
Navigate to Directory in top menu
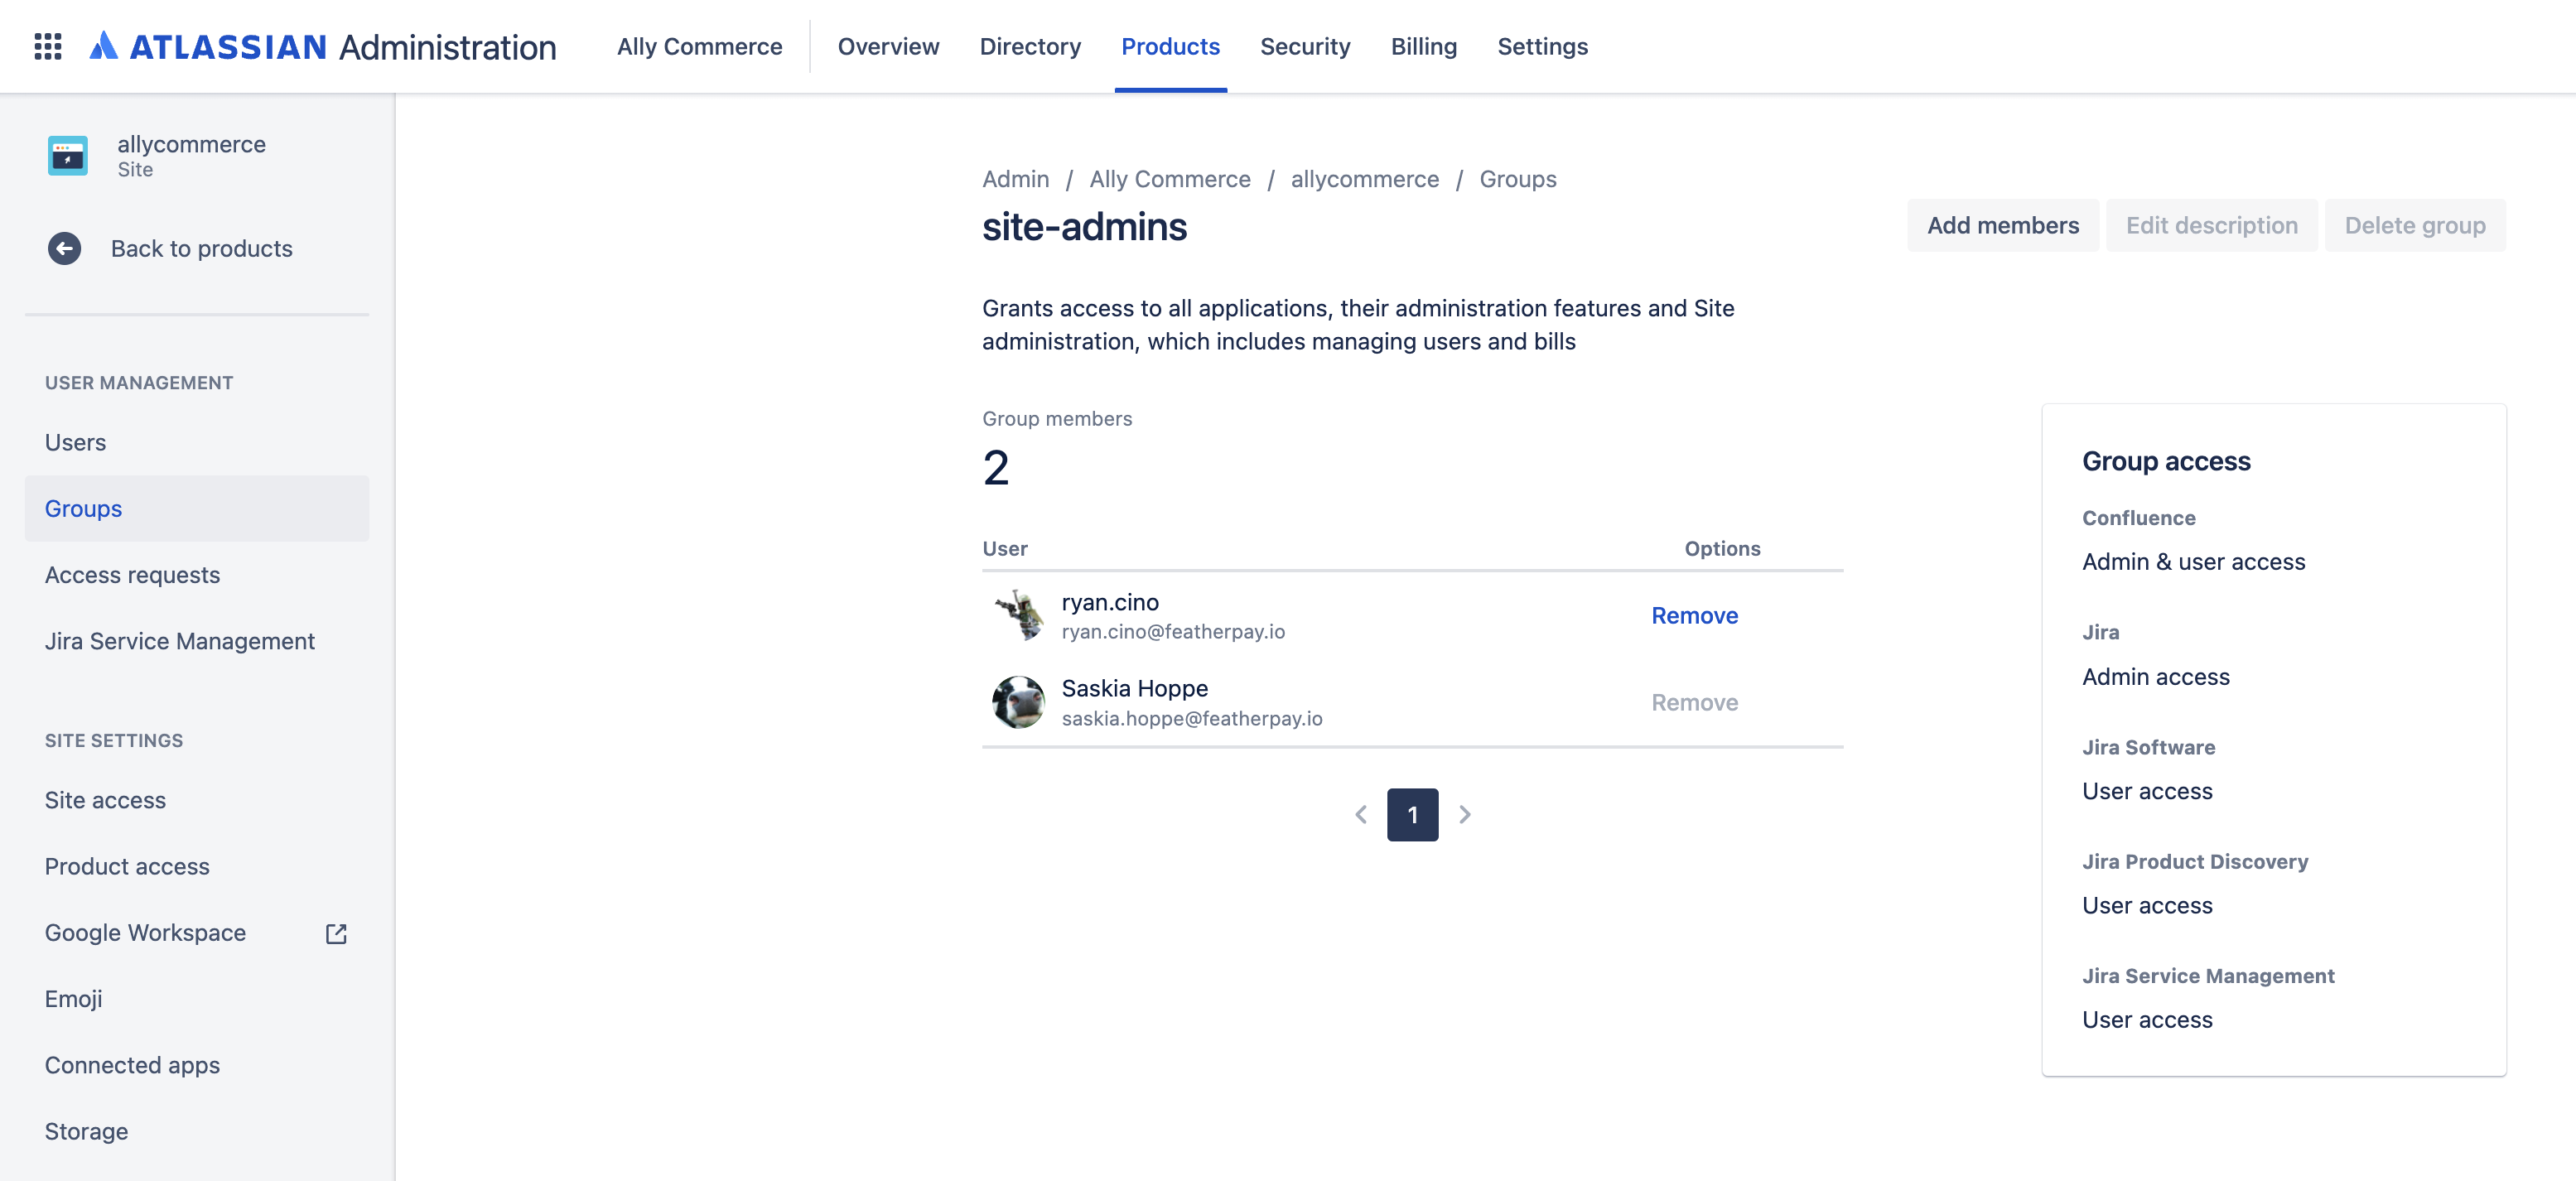click(x=1030, y=46)
